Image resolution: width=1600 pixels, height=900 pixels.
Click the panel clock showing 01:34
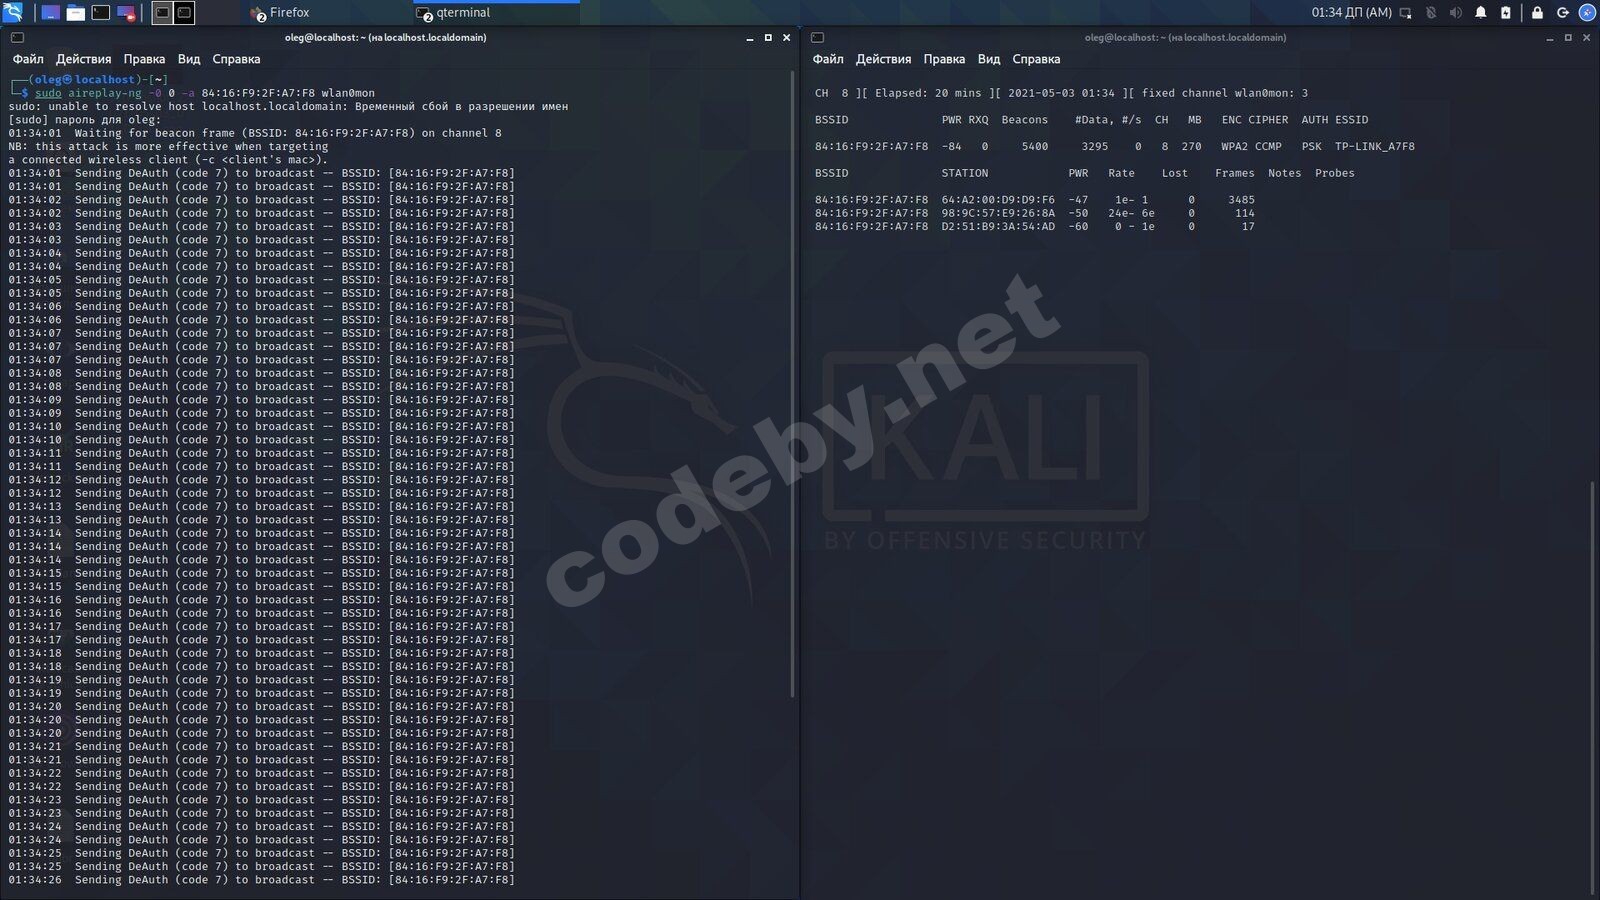(1351, 13)
